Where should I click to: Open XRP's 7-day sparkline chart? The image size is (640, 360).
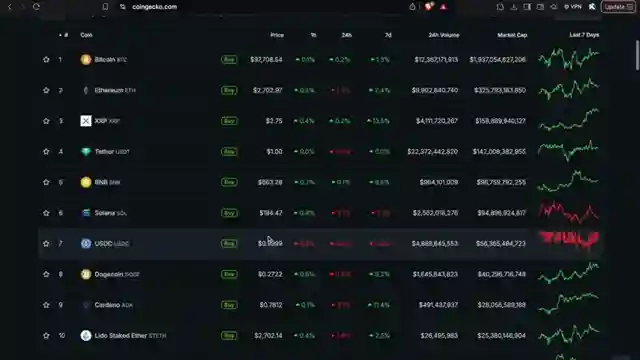pyautogui.click(x=569, y=120)
